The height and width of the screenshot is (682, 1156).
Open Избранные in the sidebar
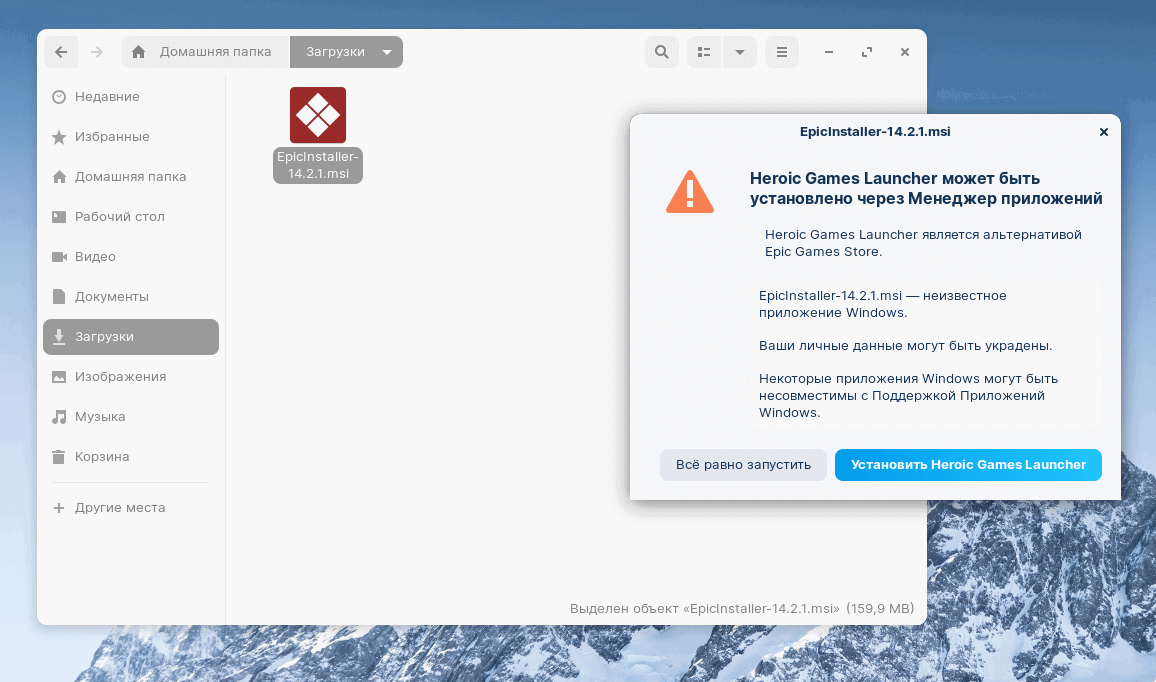(130, 137)
